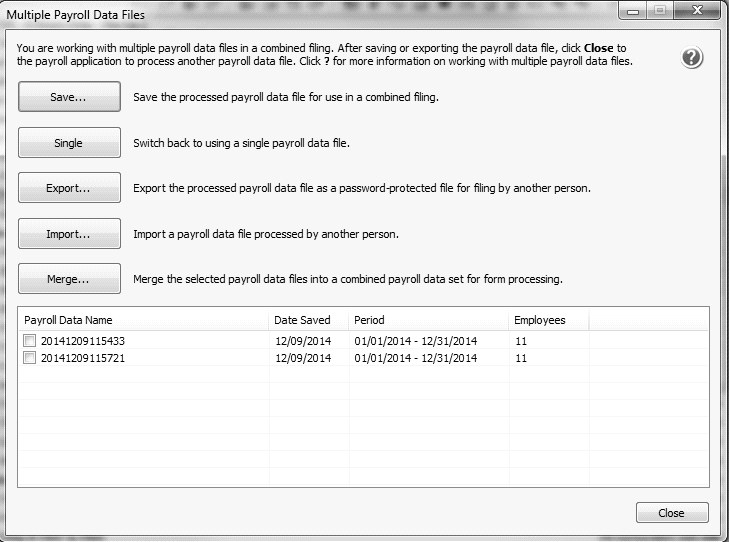
Task: Switch back using the Single button
Action: pyautogui.click(x=69, y=143)
